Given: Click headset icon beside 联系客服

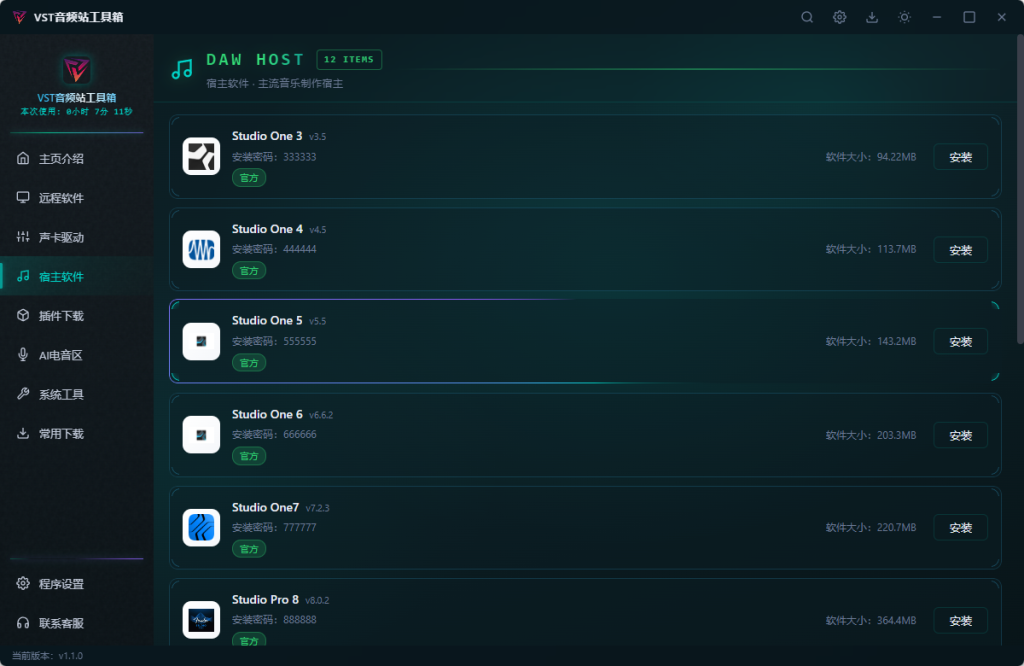Looking at the screenshot, I should click(23, 622).
